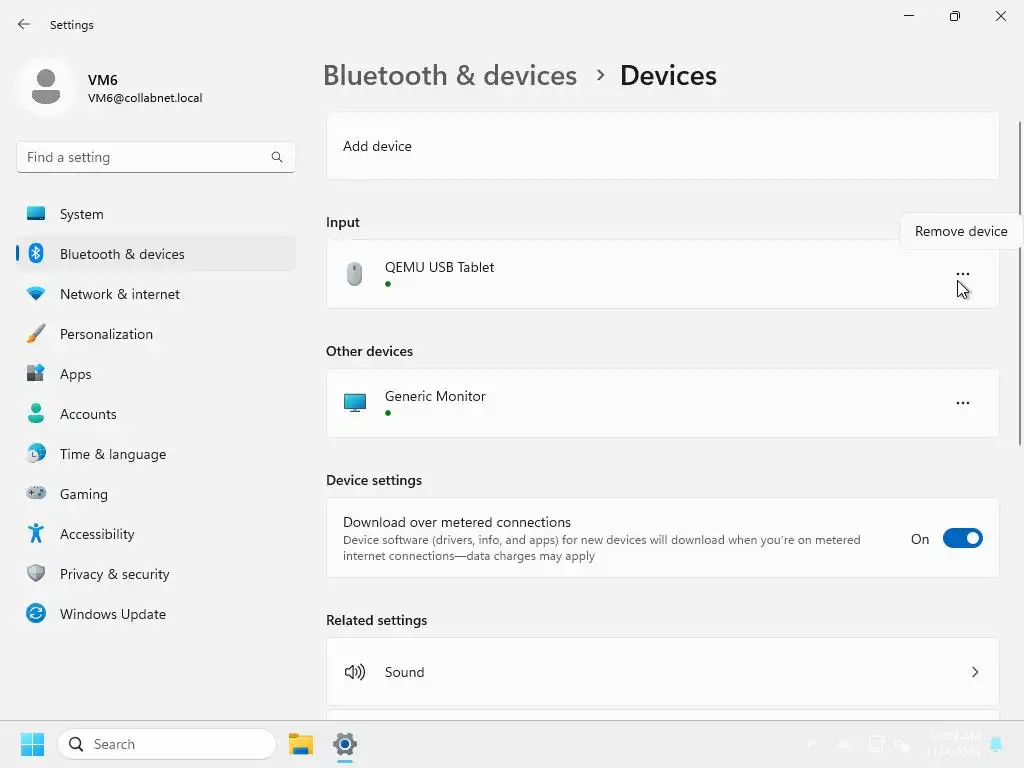This screenshot has width=1024, height=768.
Task: Click the QEMU USB Tablet mouse icon
Action: click(x=355, y=274)
